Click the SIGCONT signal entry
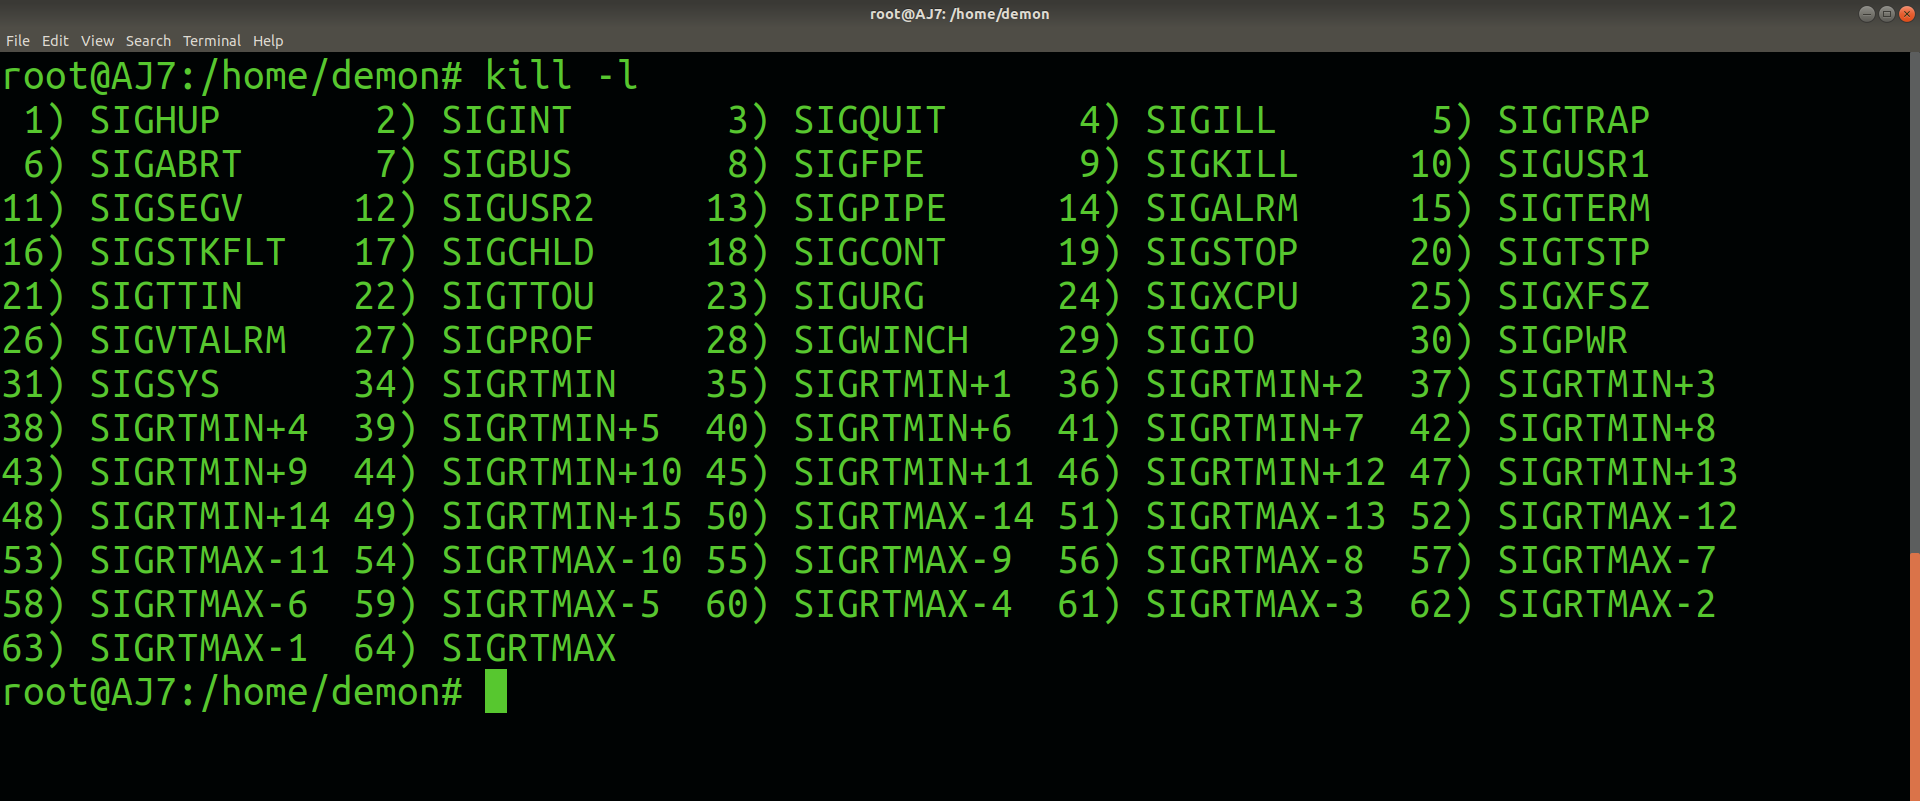Screen dimensions: 1920x801 pos(870,252)
